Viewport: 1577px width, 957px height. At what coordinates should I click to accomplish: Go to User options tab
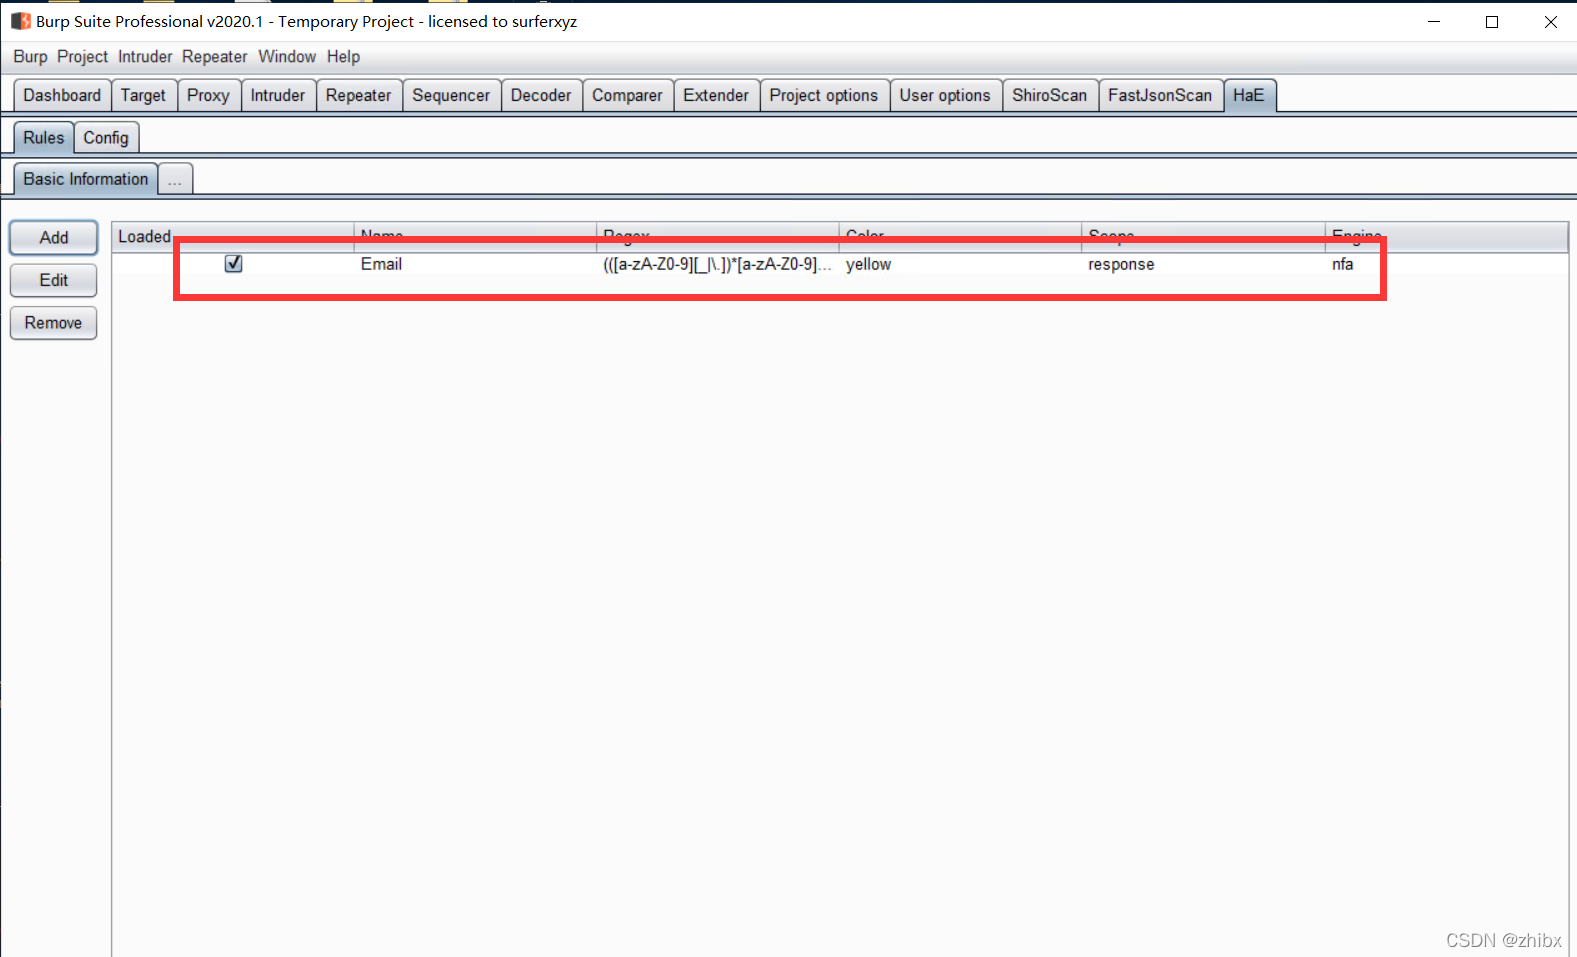[x=945, y=95]
